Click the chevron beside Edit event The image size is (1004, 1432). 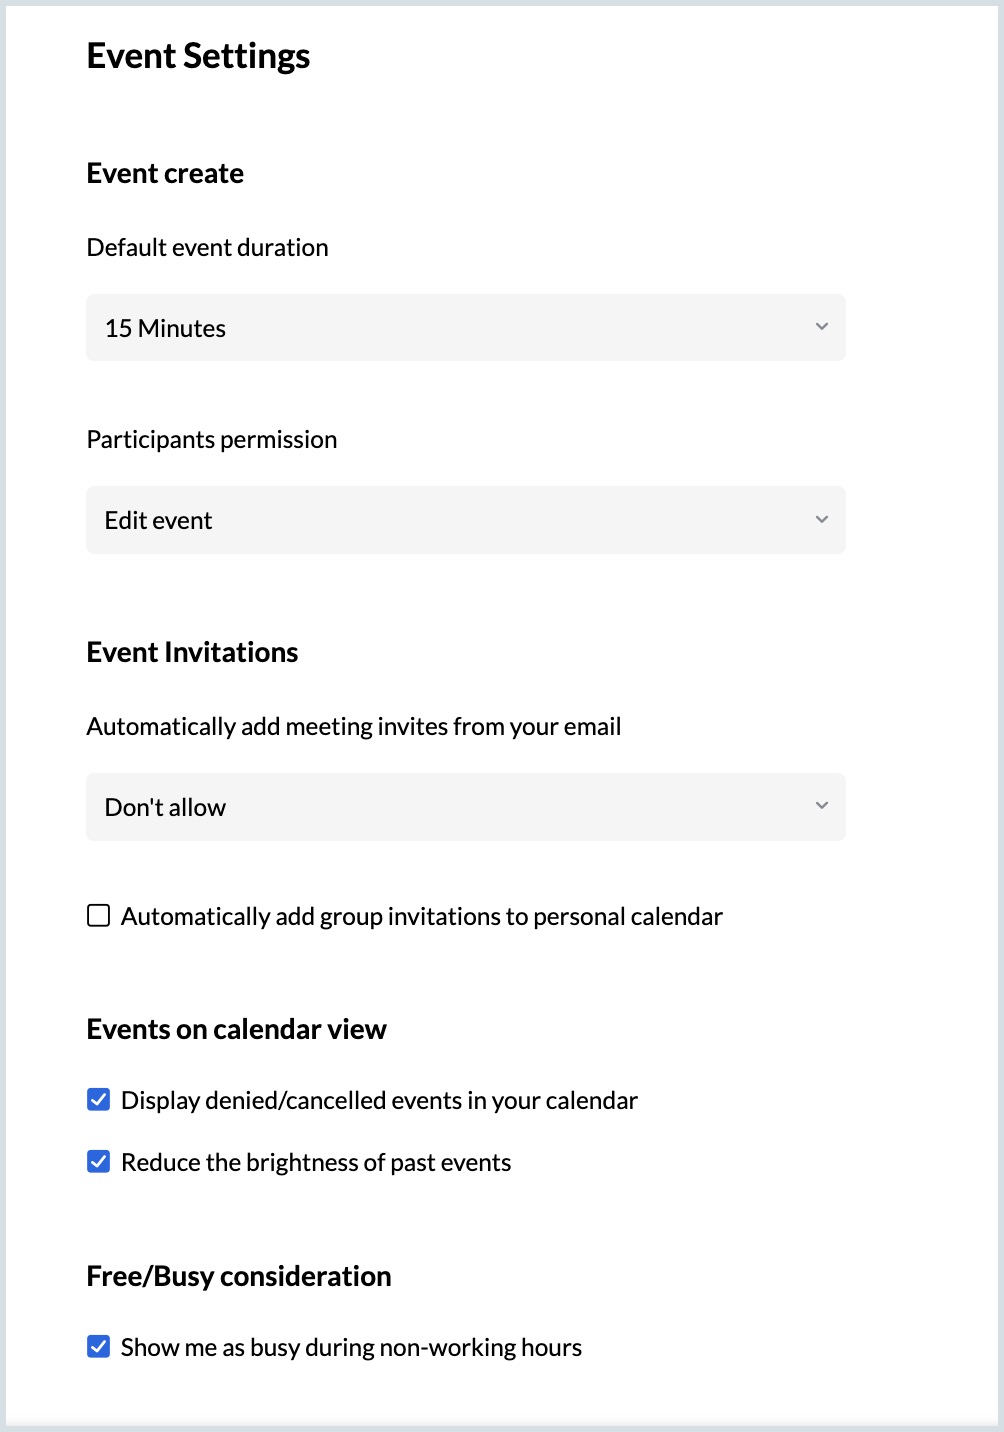pyautogui.click(x=822, y=520)
